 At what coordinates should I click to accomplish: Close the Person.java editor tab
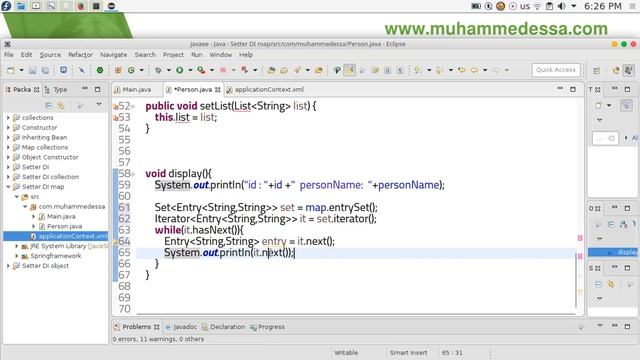[218, 89]
